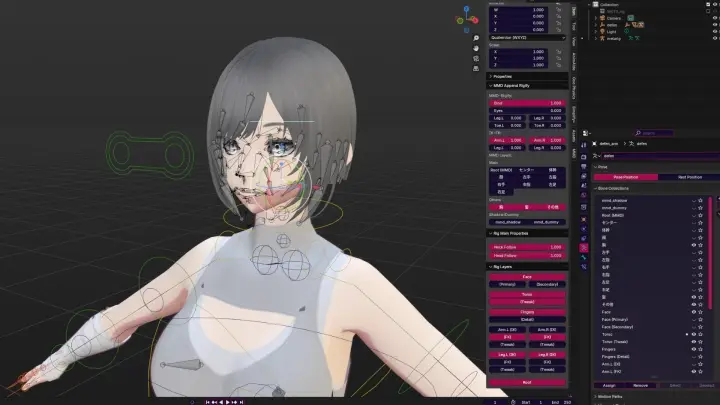This screenshot has width=720, height=405.
Task: Adjust the Bind value slider
Action: coord(527,103)
